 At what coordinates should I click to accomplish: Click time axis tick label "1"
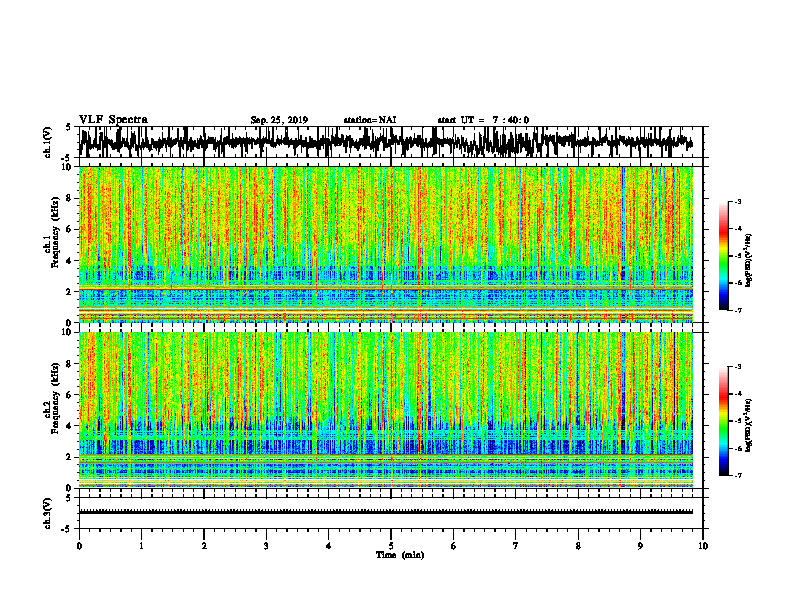point(141,546)
